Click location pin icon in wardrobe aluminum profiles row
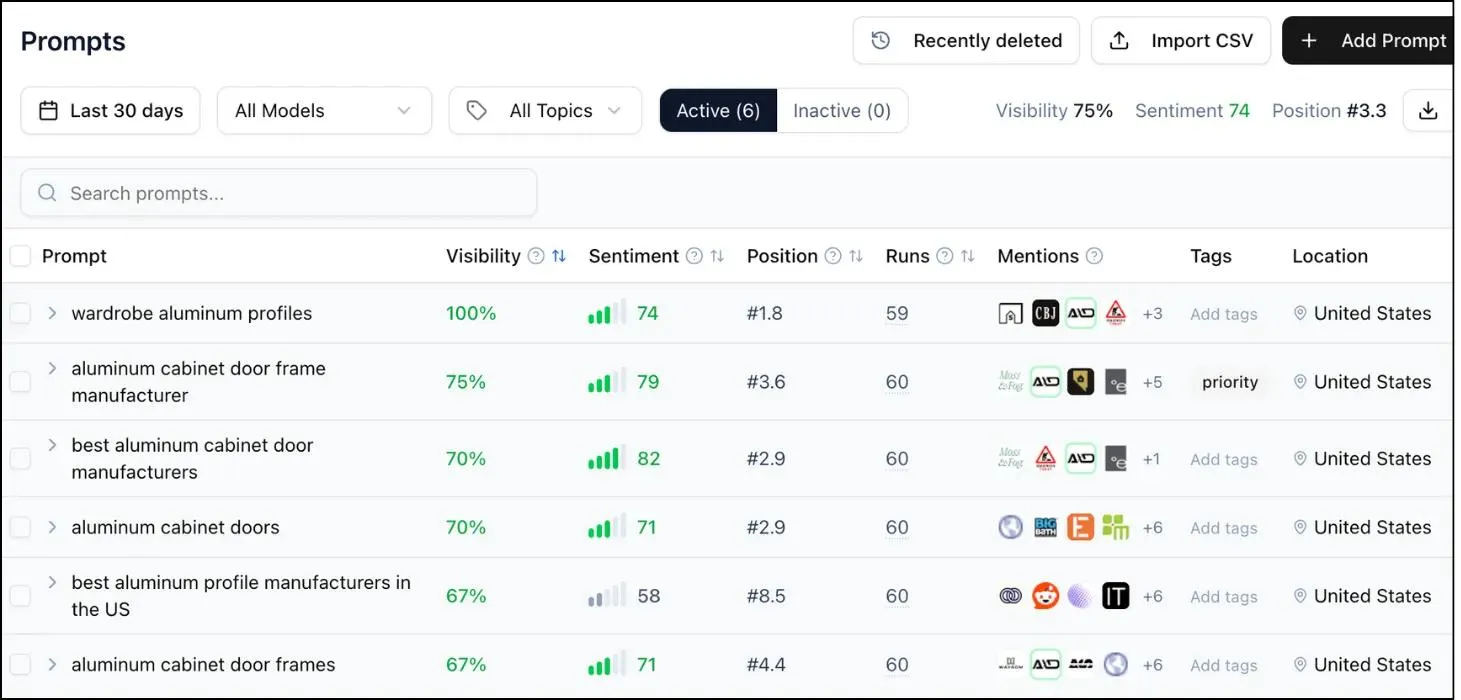The width and height of the screenshot is (1461, 700). [1300, 313]
